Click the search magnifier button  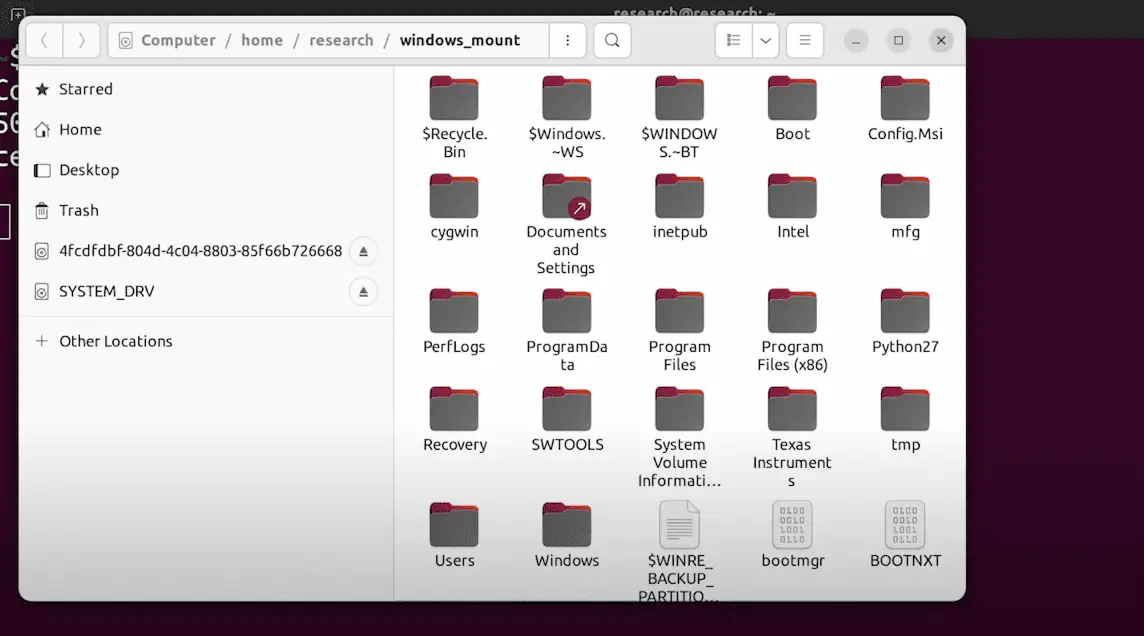tap(612, 41)
